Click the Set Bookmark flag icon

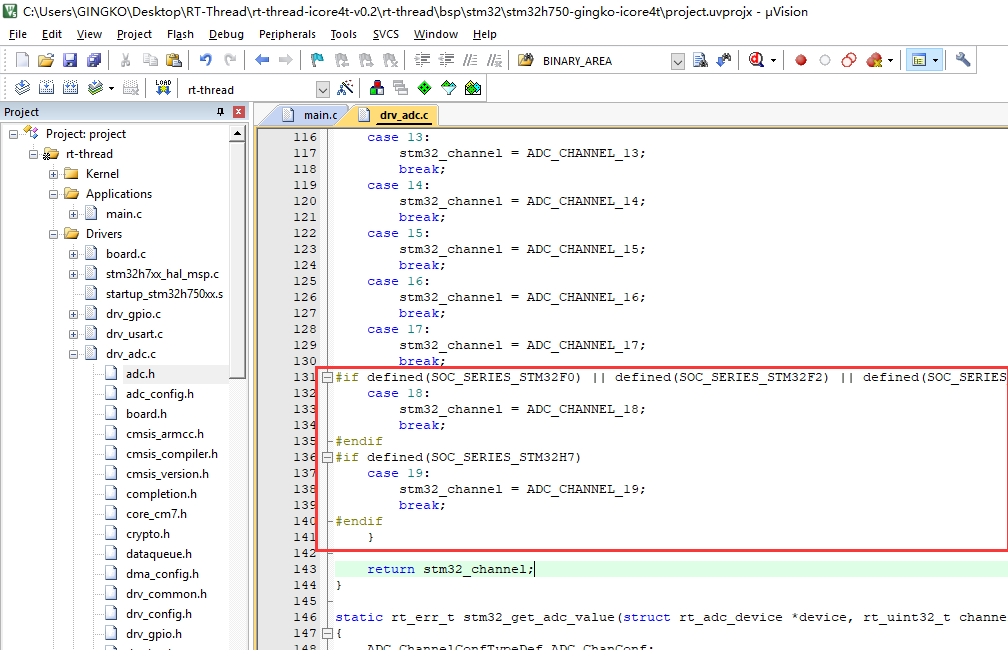(x=317, y=60)
